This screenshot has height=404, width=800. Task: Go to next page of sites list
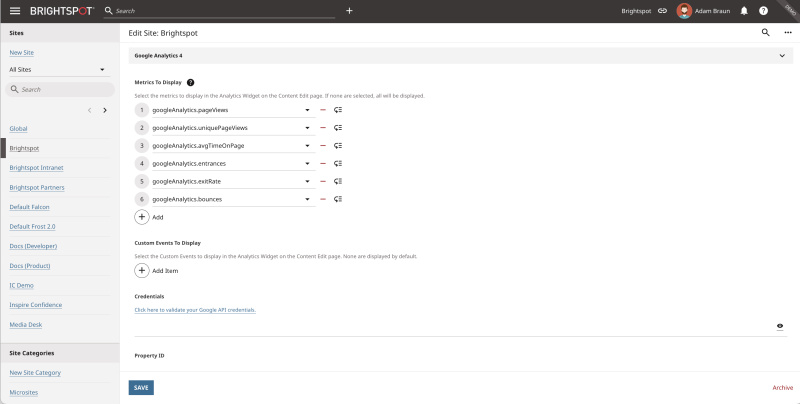coord(105,110)
